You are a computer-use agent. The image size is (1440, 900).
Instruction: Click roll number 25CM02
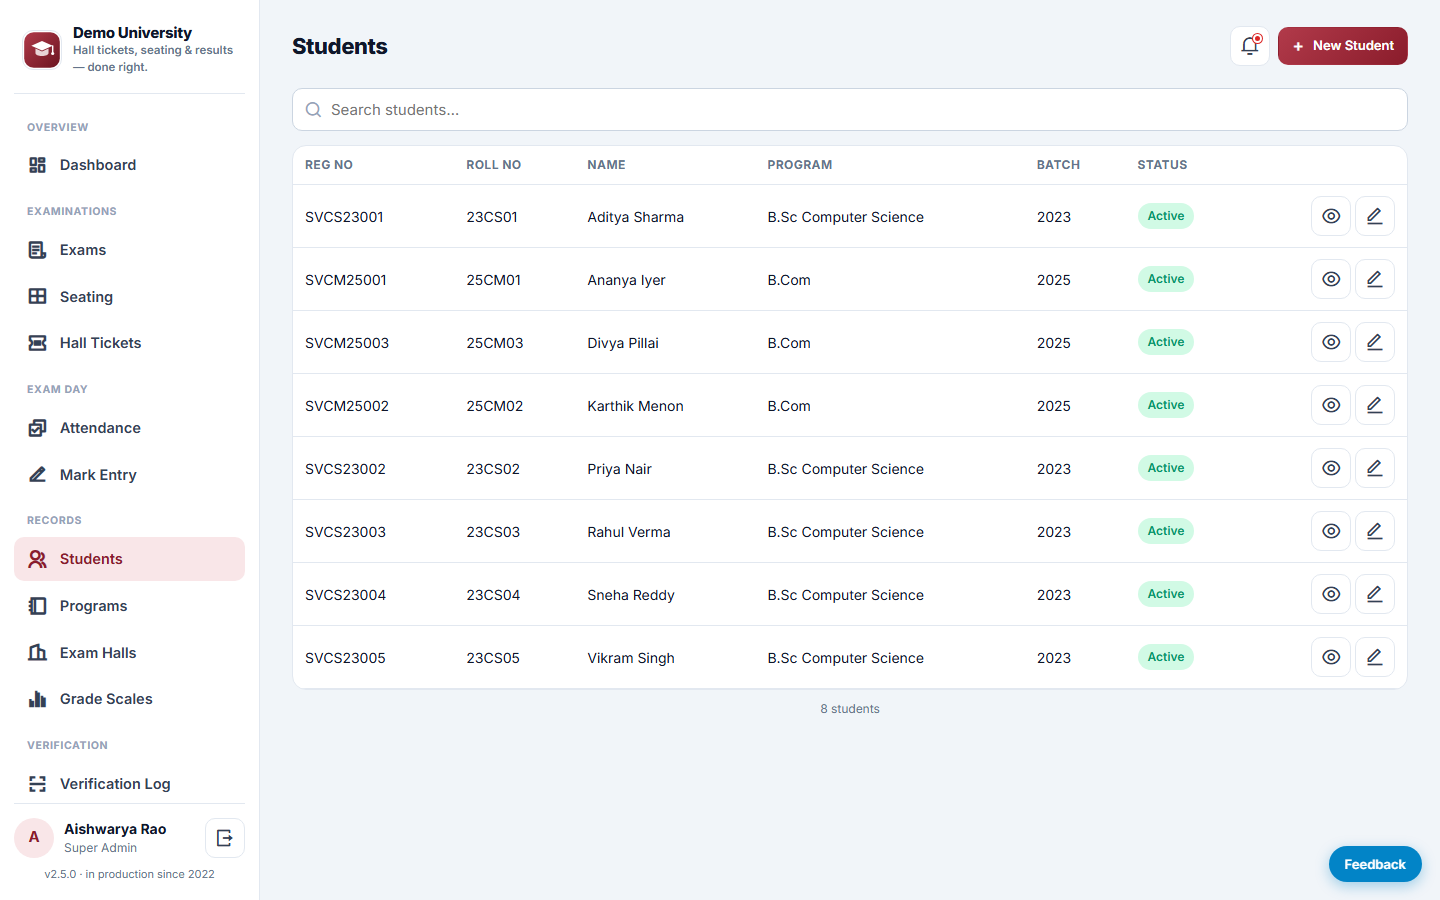click(495, 406)
